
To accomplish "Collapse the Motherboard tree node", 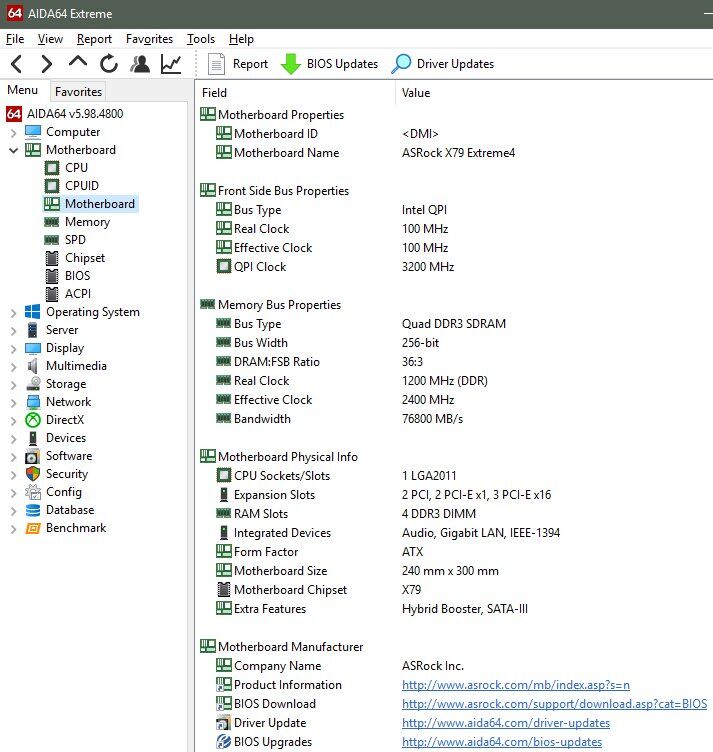I will [x=13, y=150].
